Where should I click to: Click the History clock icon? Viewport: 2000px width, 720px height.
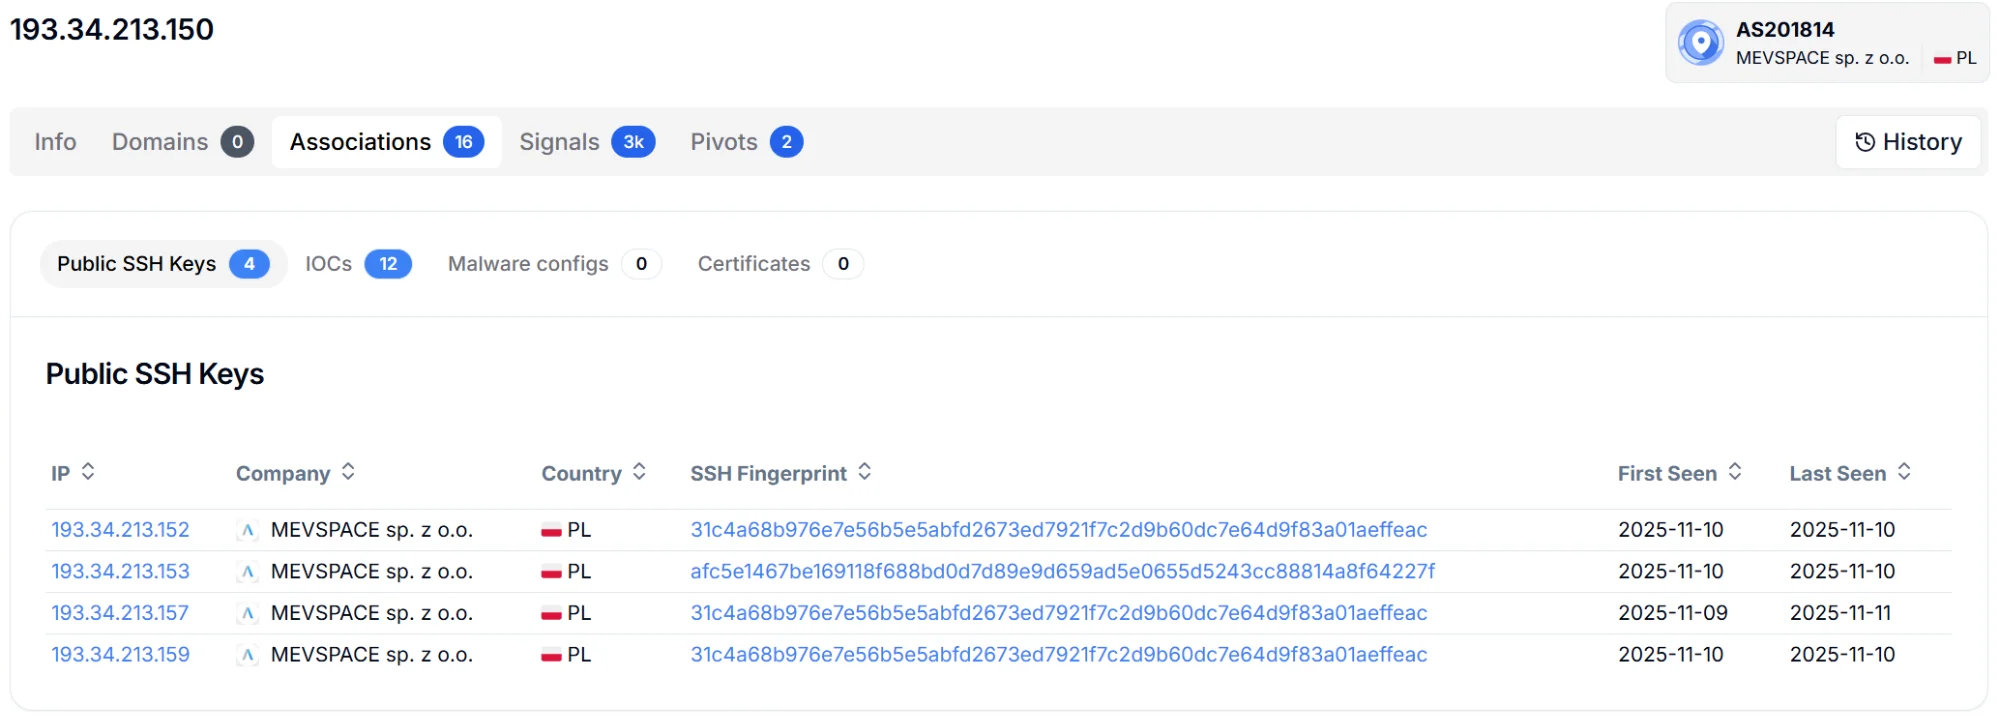click(x=1865, y=142)
